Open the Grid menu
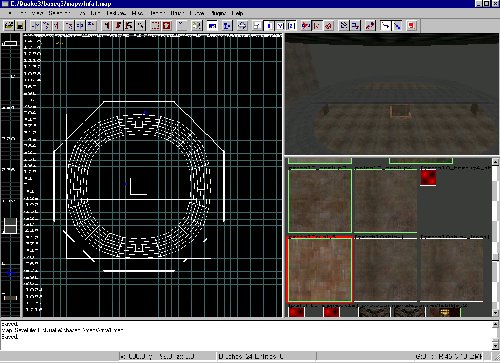This screenshot has height=363, width=500. pyautogui.click(x=95, y=13)
